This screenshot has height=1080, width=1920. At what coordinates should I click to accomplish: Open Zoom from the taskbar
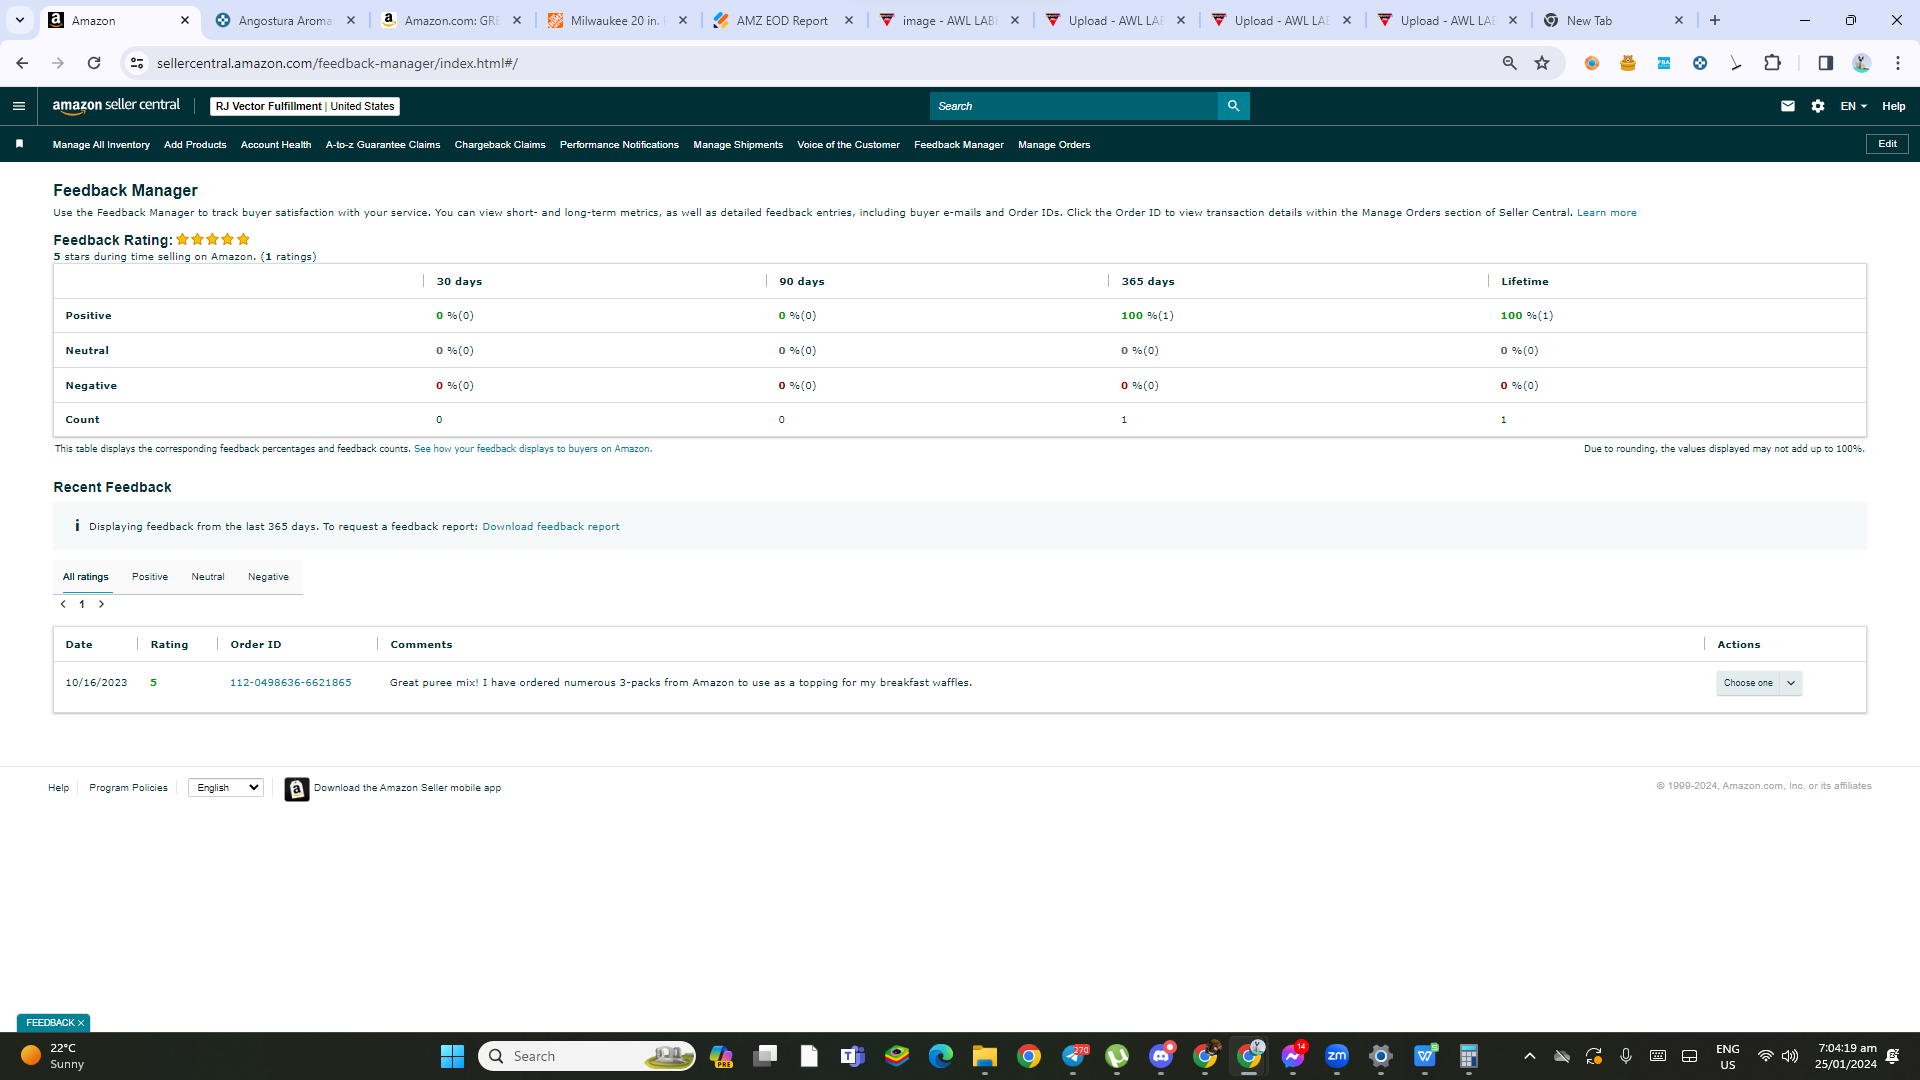click(1337, 1056)
